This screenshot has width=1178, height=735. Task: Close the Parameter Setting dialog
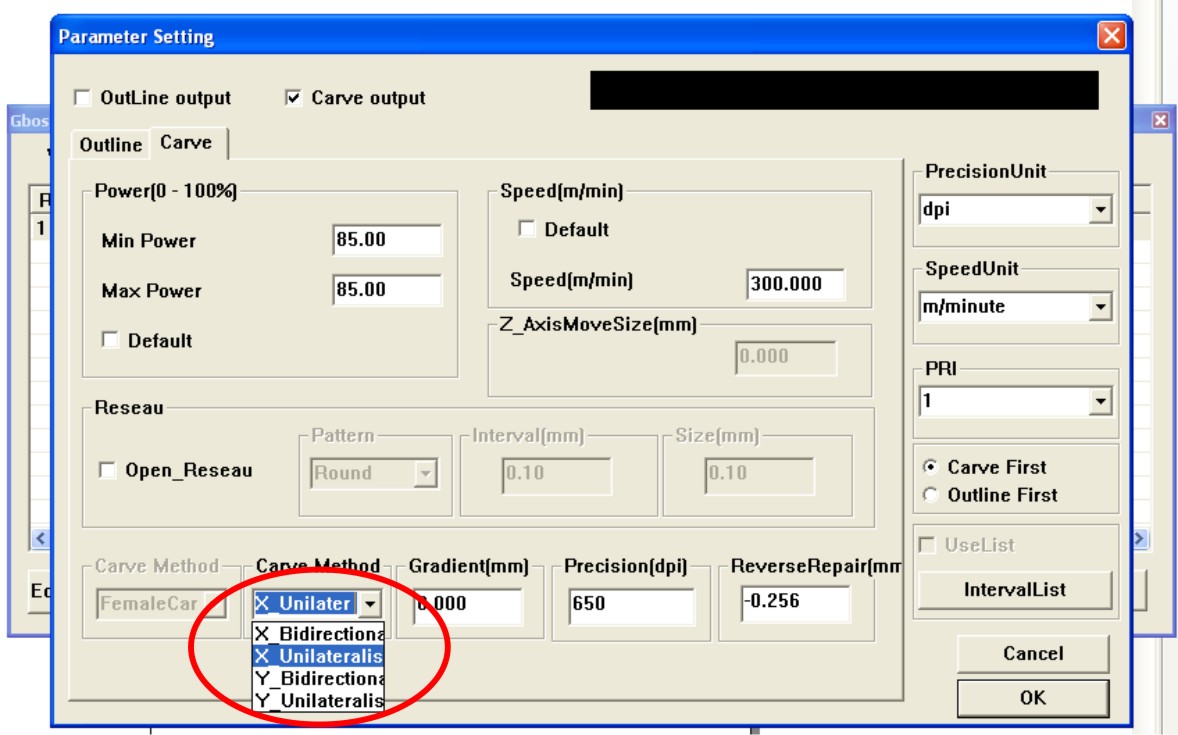pyautogui.click(x=1111, y=38)
